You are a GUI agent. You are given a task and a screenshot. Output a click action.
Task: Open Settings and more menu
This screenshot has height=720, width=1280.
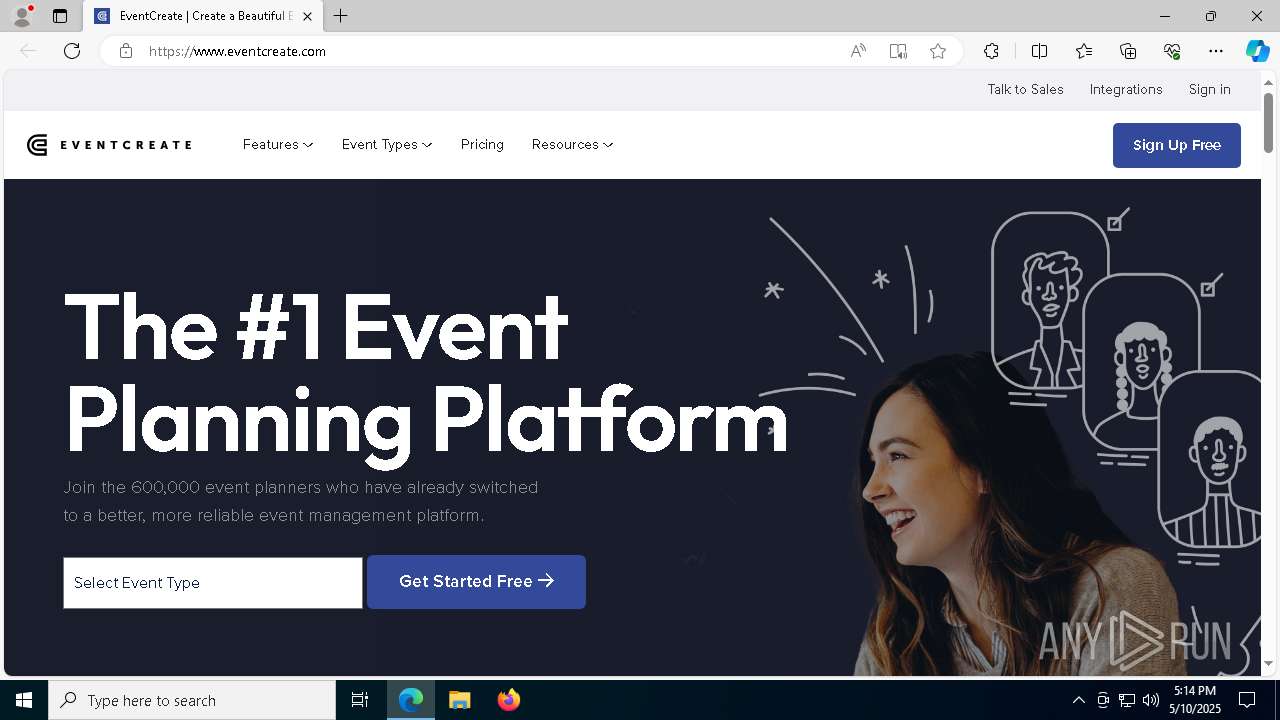(x=1216, y=51)
